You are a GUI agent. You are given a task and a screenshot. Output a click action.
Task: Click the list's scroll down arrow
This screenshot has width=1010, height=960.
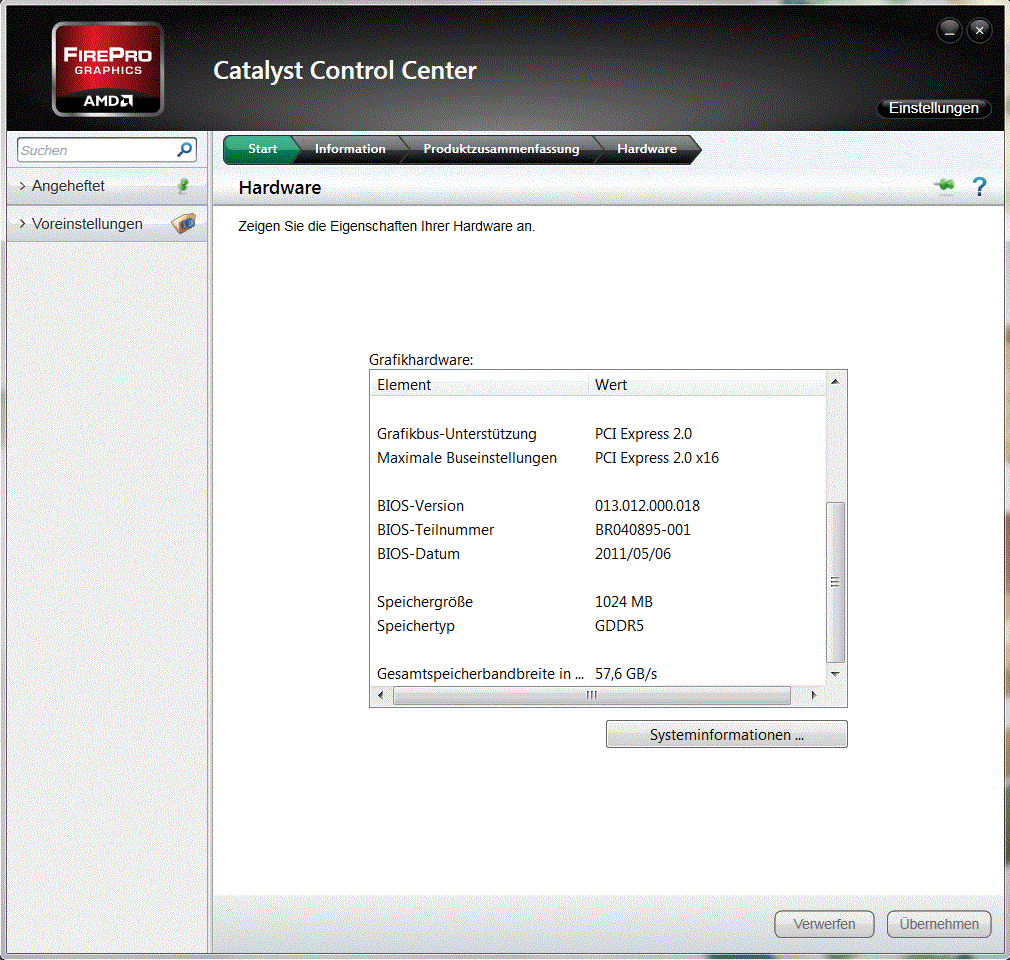[835, 674]
